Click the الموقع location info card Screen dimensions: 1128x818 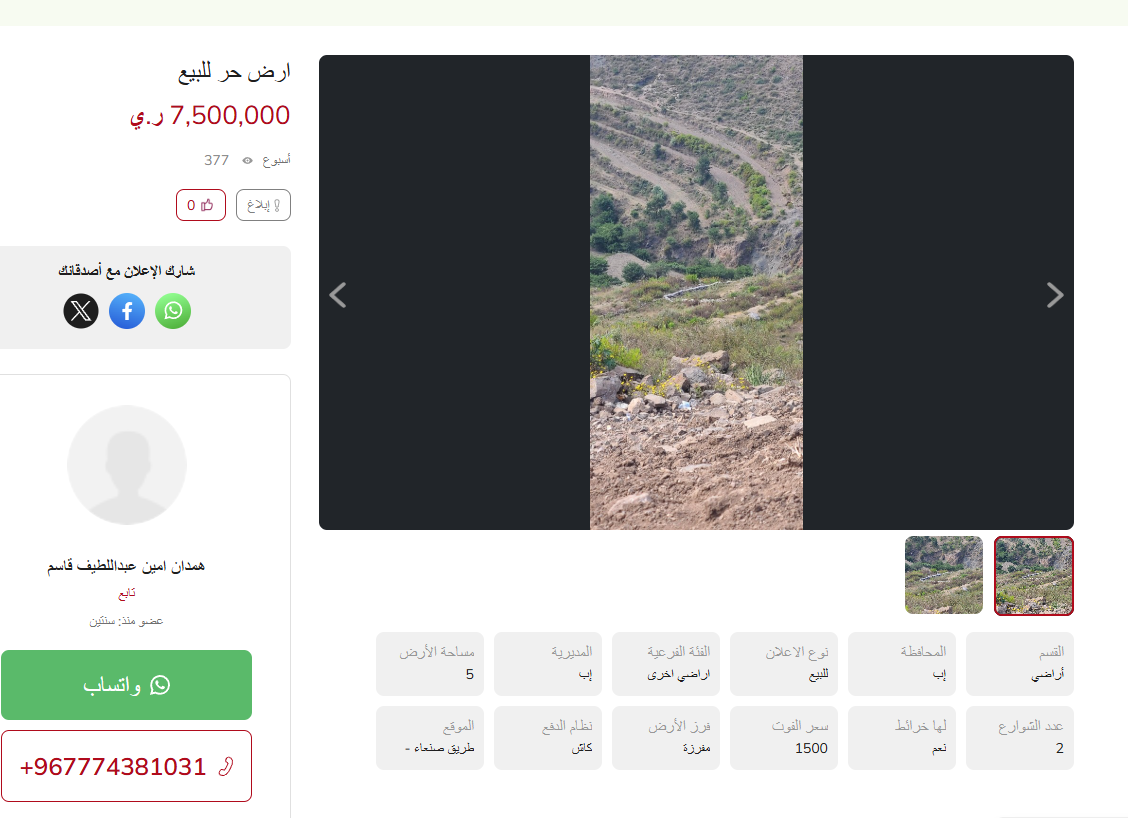[x=430, y=738]
